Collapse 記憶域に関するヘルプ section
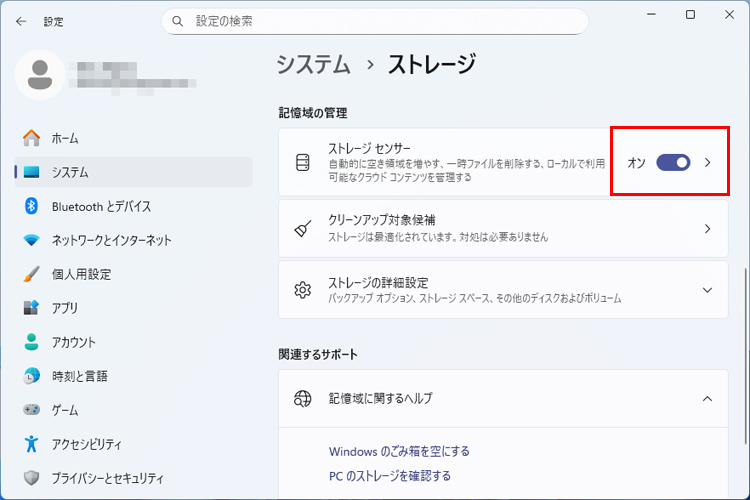This screenshot has width=750, height=500. [x=708, y=398]
